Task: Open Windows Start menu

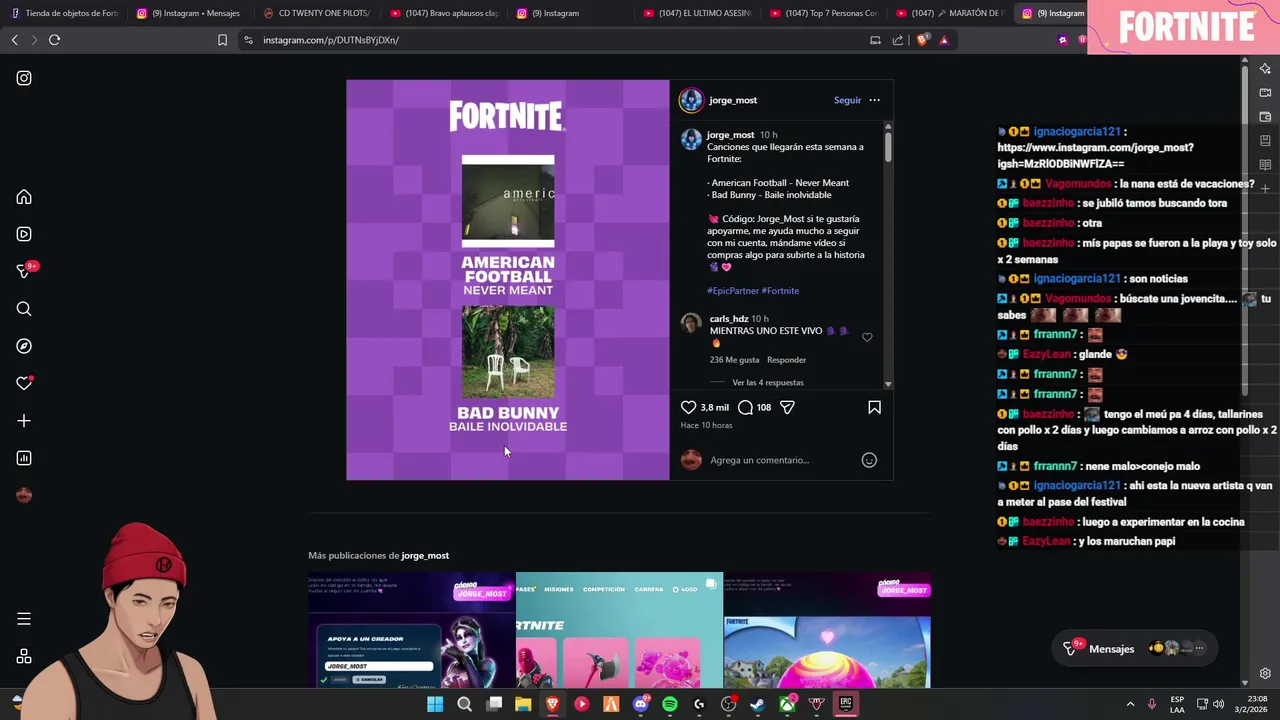Action: (435, 704)
